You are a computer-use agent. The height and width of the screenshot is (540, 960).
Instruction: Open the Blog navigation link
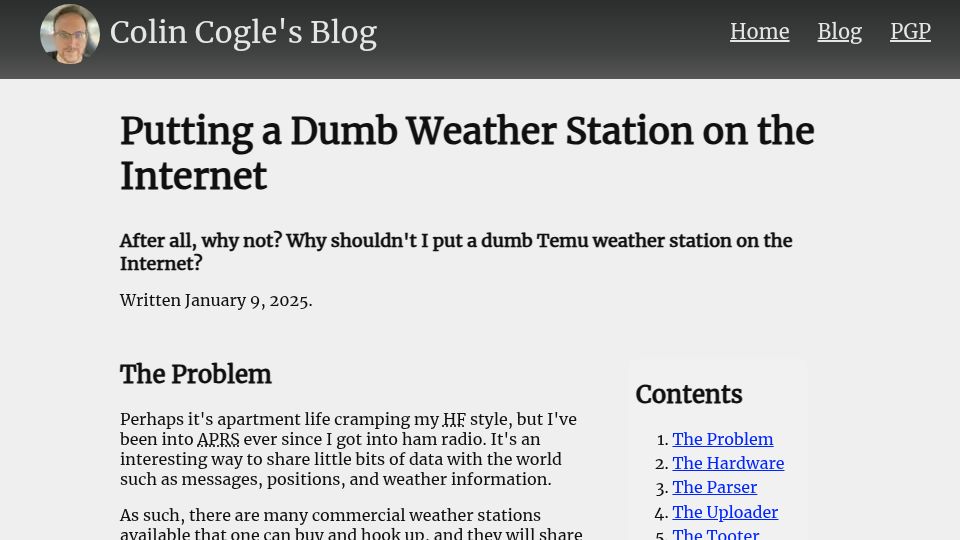tap(839, 31)
